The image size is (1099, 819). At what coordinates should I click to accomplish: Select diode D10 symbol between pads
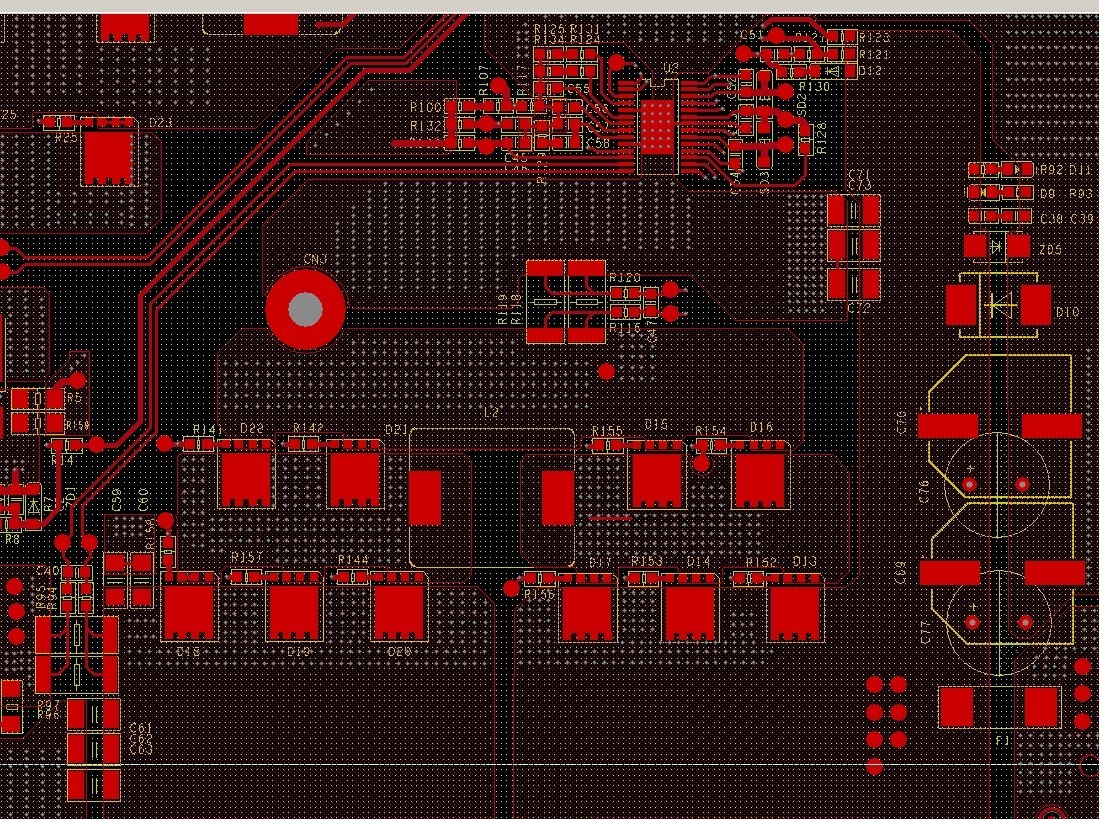click(x=998, y=305)
